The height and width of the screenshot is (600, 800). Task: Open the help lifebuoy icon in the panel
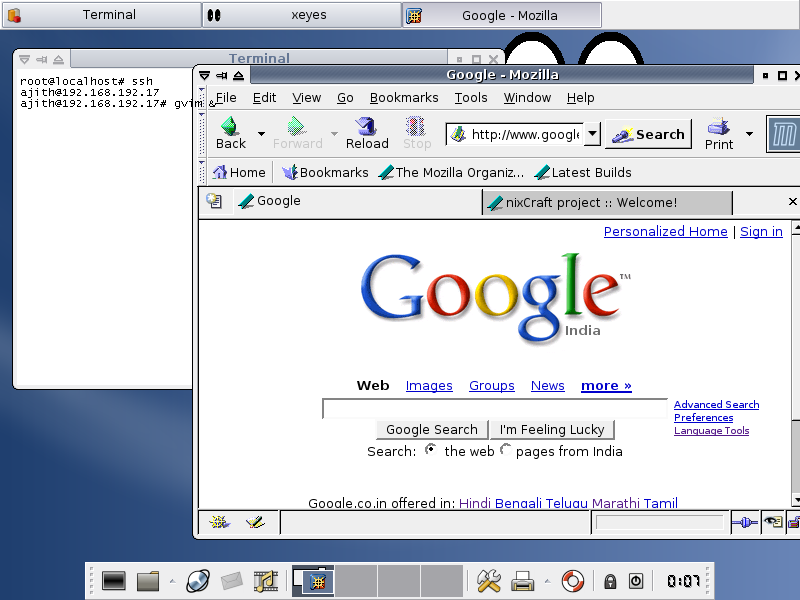point(572,581)
